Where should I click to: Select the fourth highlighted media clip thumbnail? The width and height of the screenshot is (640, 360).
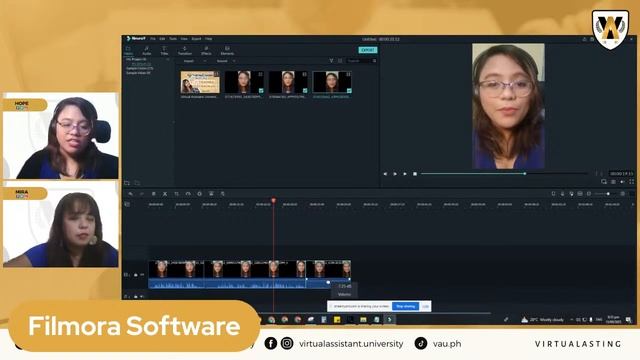coord(332,82)
